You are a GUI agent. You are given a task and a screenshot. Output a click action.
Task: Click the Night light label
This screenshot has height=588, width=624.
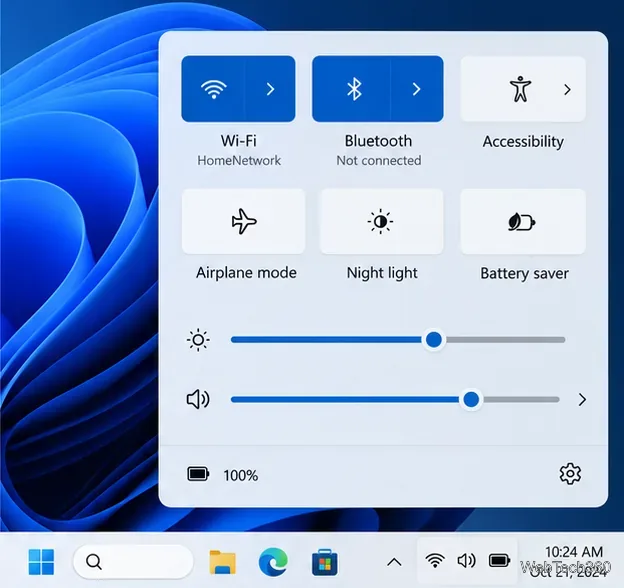pos(382,273)
